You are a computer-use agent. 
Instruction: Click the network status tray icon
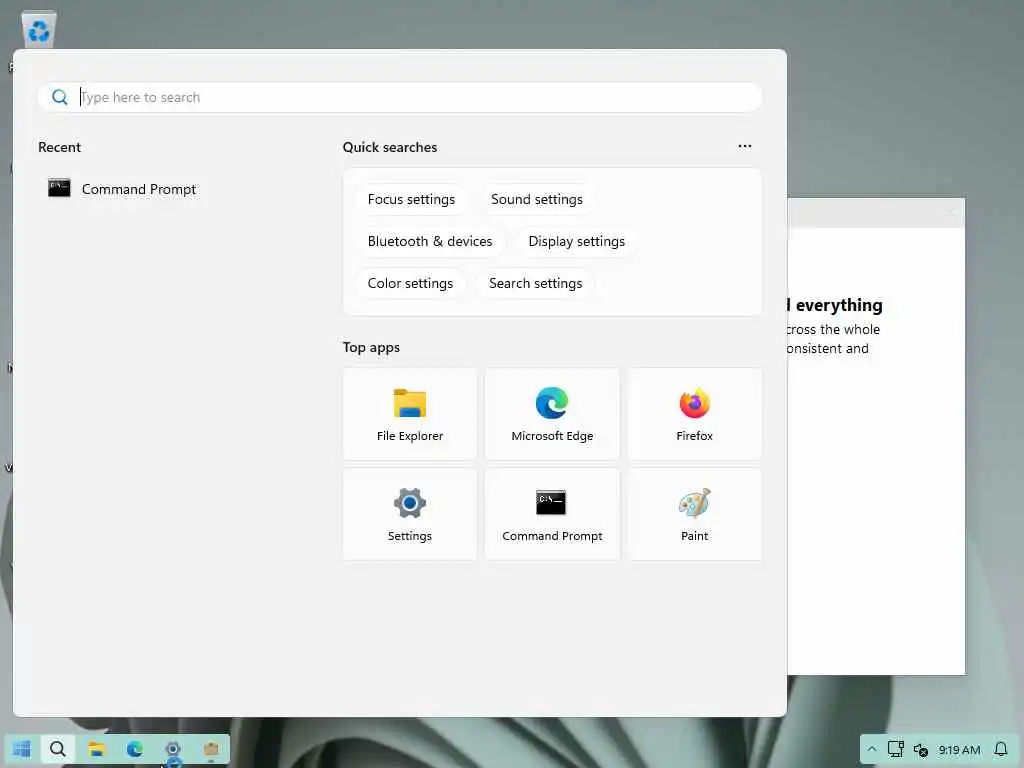point(895,749)
